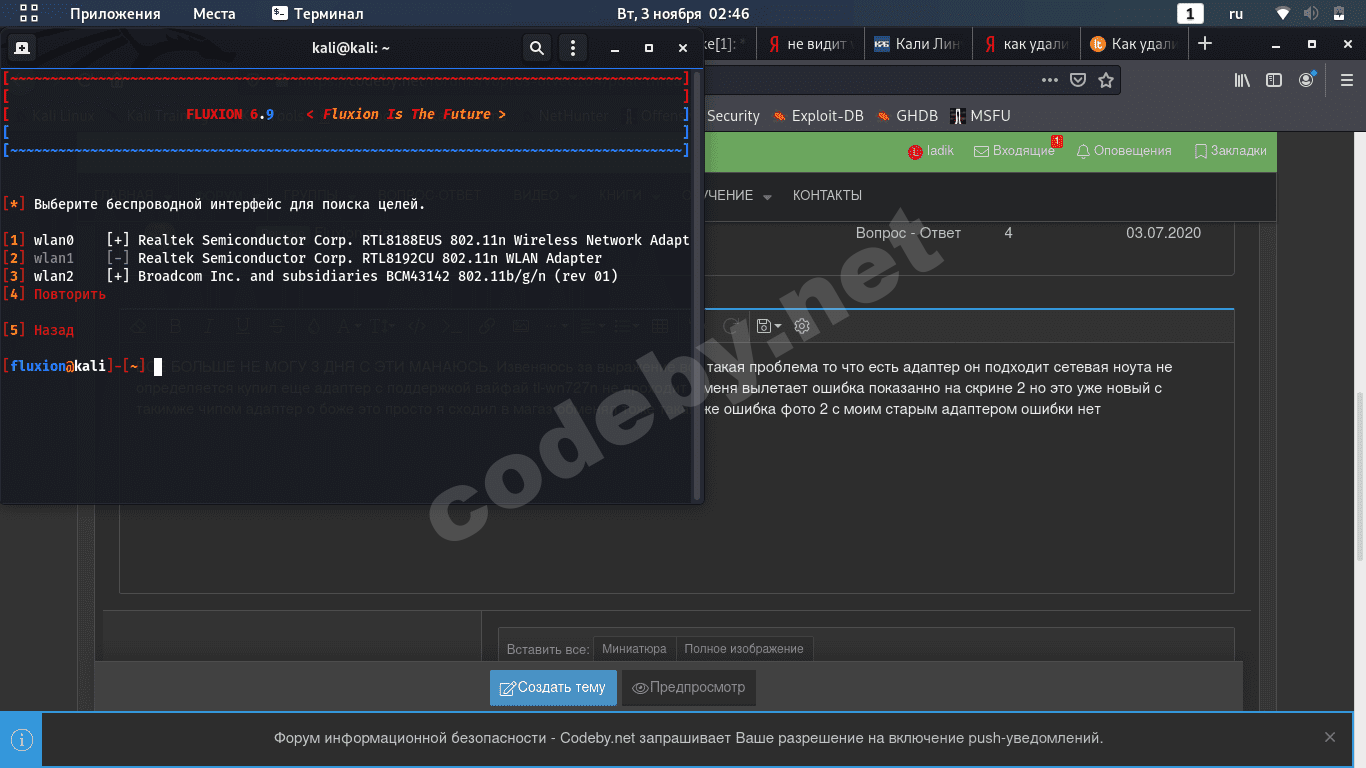1366x768 pixels.
Task: Switch keyboard layout indicator ru
Action: coord(1236,14)
